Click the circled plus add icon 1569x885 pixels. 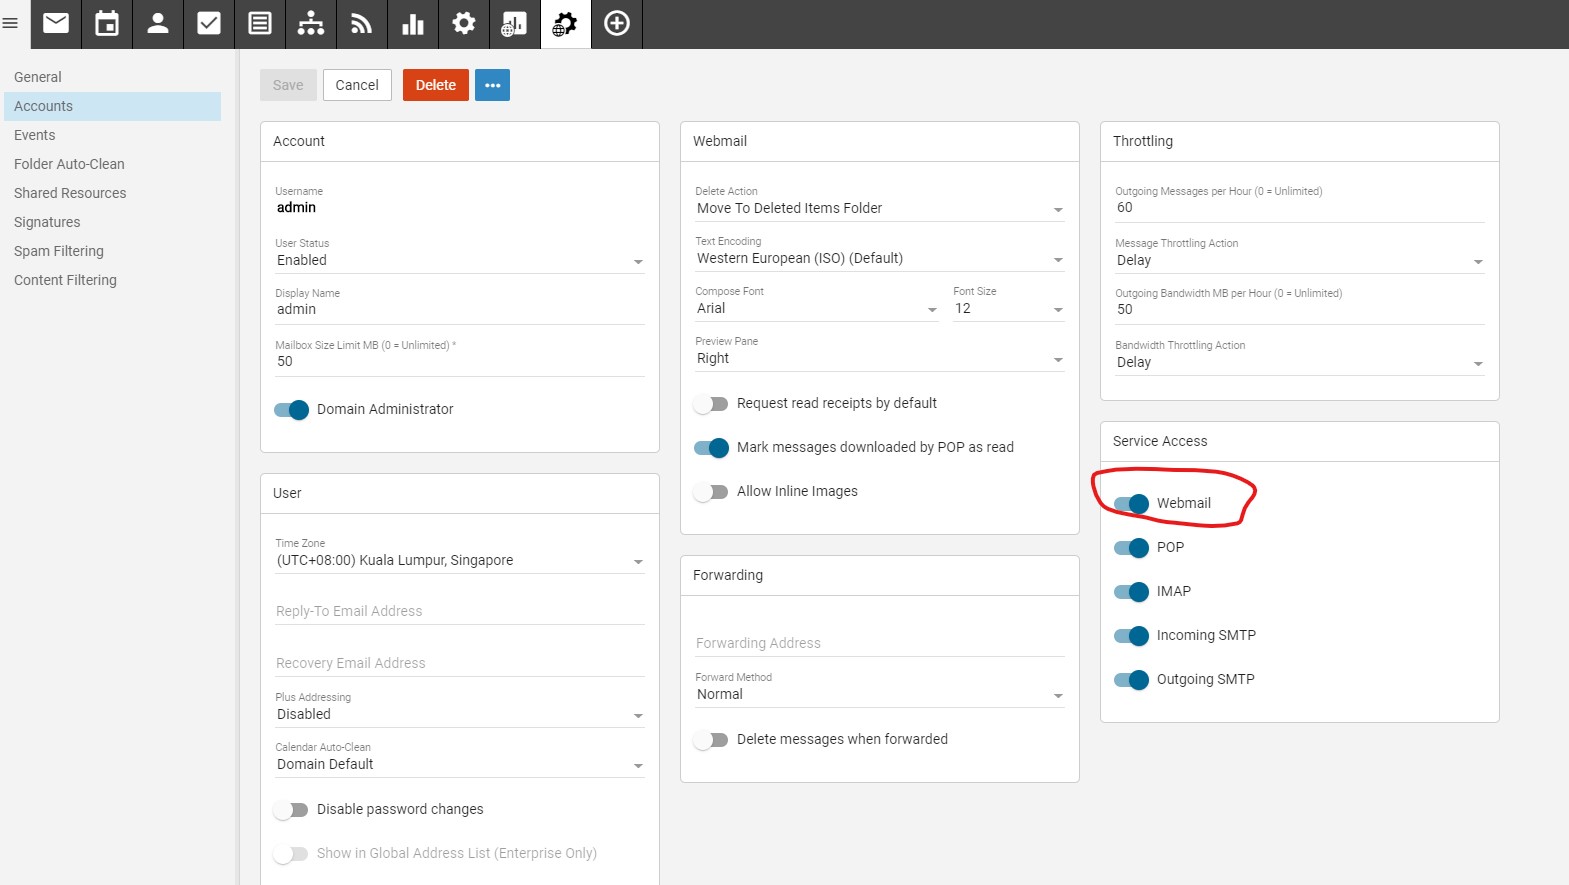(617, 23)
